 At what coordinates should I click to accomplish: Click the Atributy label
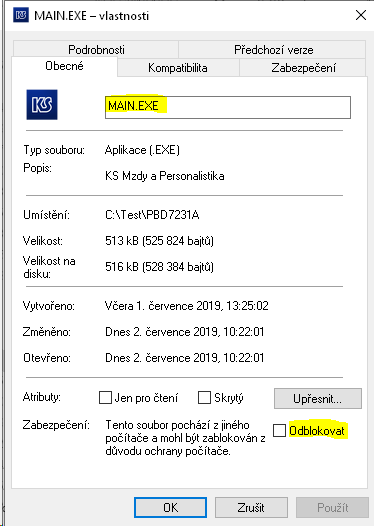42,397
